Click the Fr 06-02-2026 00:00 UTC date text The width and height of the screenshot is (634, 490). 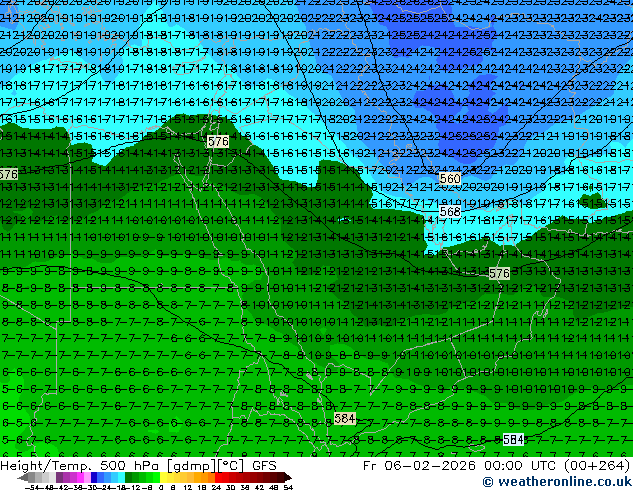coord(461,466)
